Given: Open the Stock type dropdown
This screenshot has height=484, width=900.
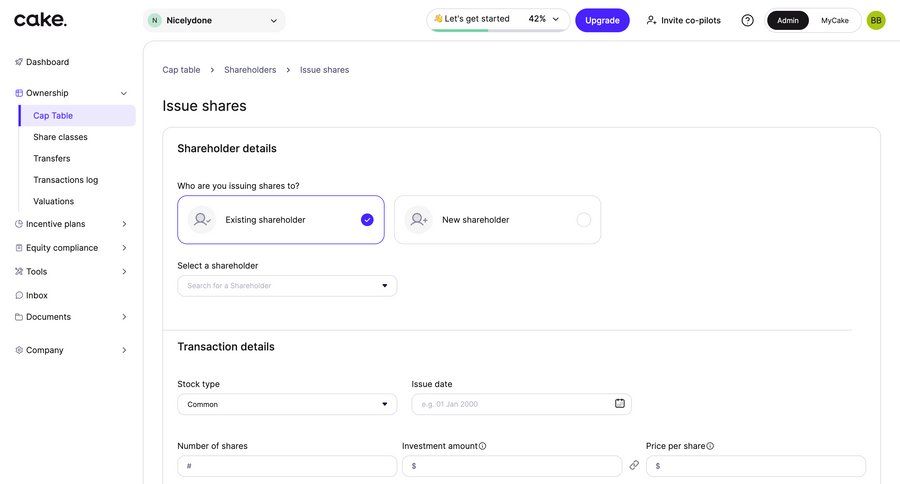Looking at the screenshot, I should click(287, 404).
